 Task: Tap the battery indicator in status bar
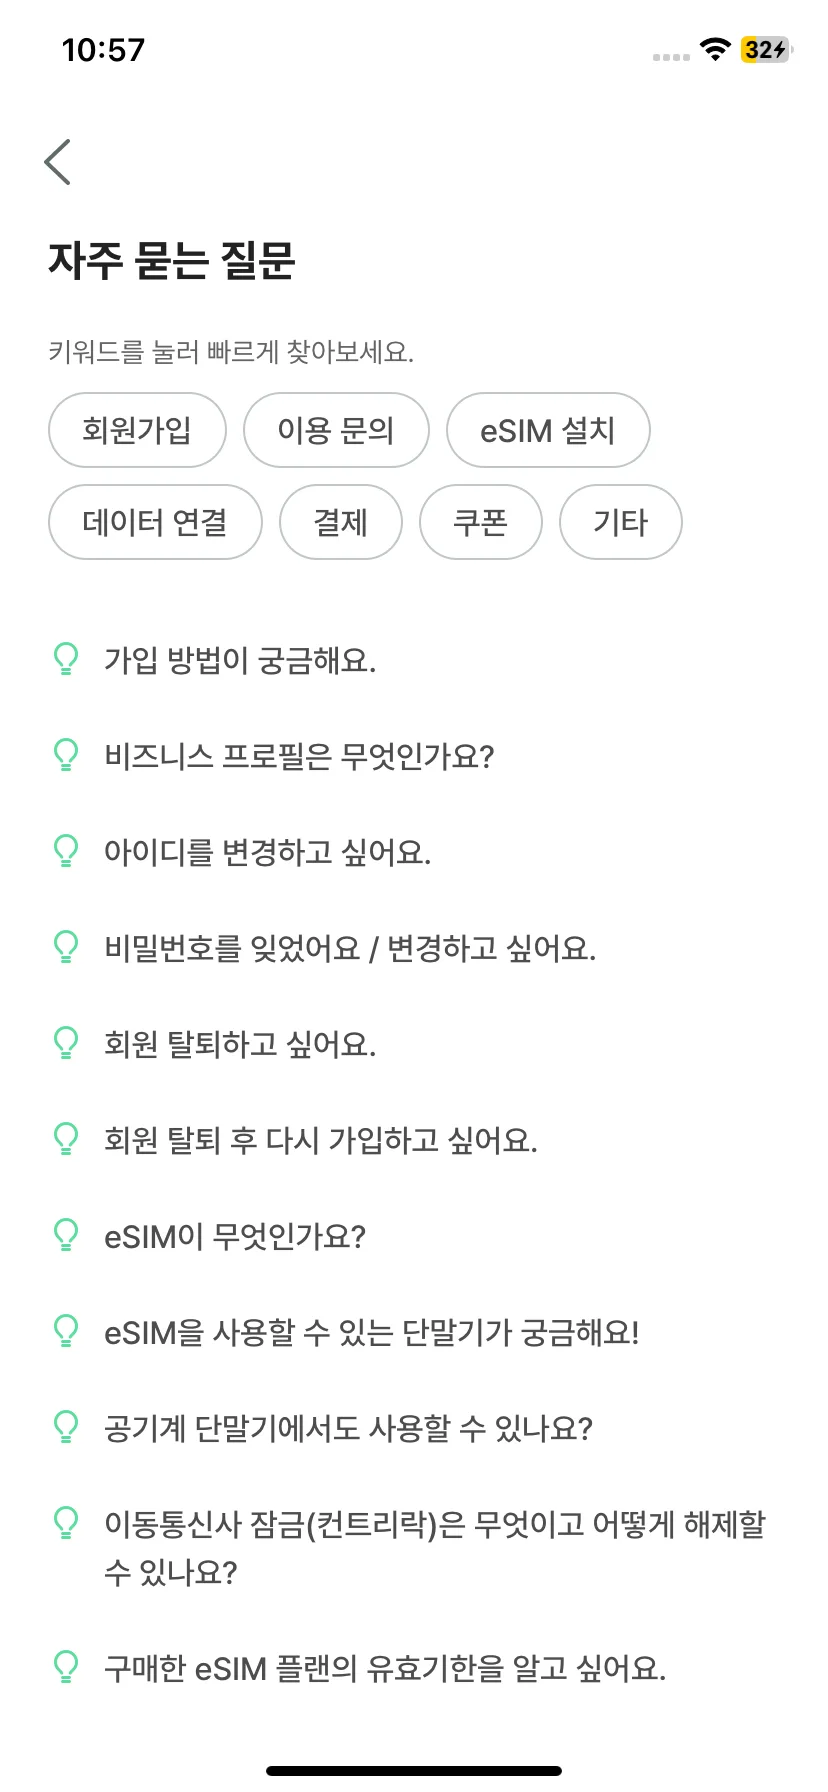tap(766, 49)
